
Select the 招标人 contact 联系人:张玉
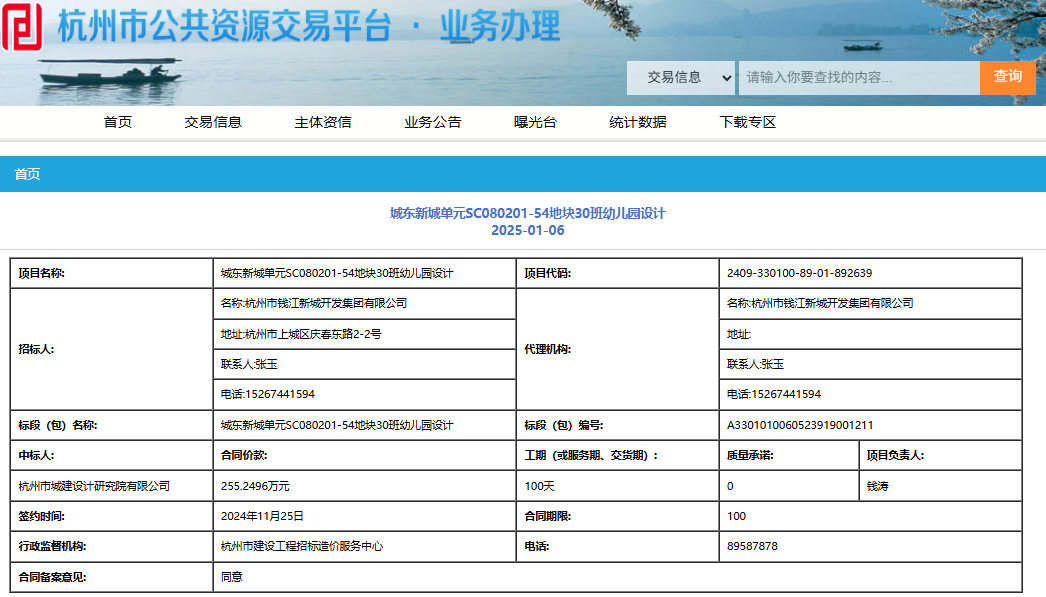(x=249, y=364)
